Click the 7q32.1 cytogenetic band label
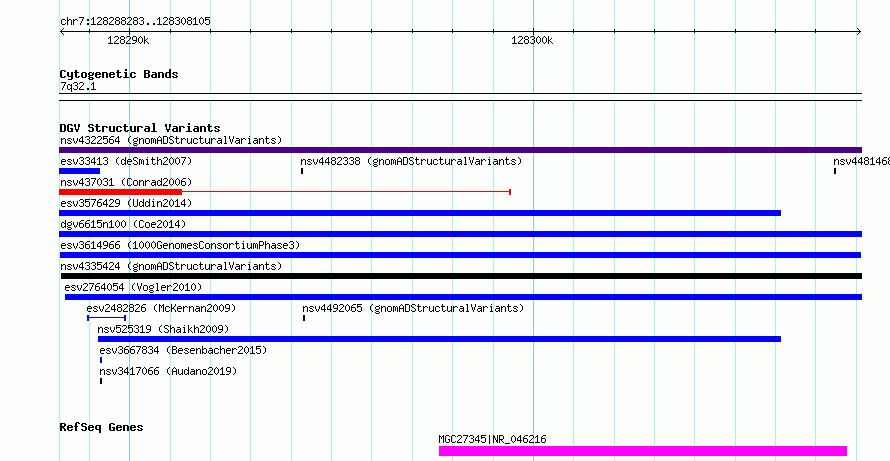Image resolution: width=890 pixels, height=461 pixels. pos(77,86)
